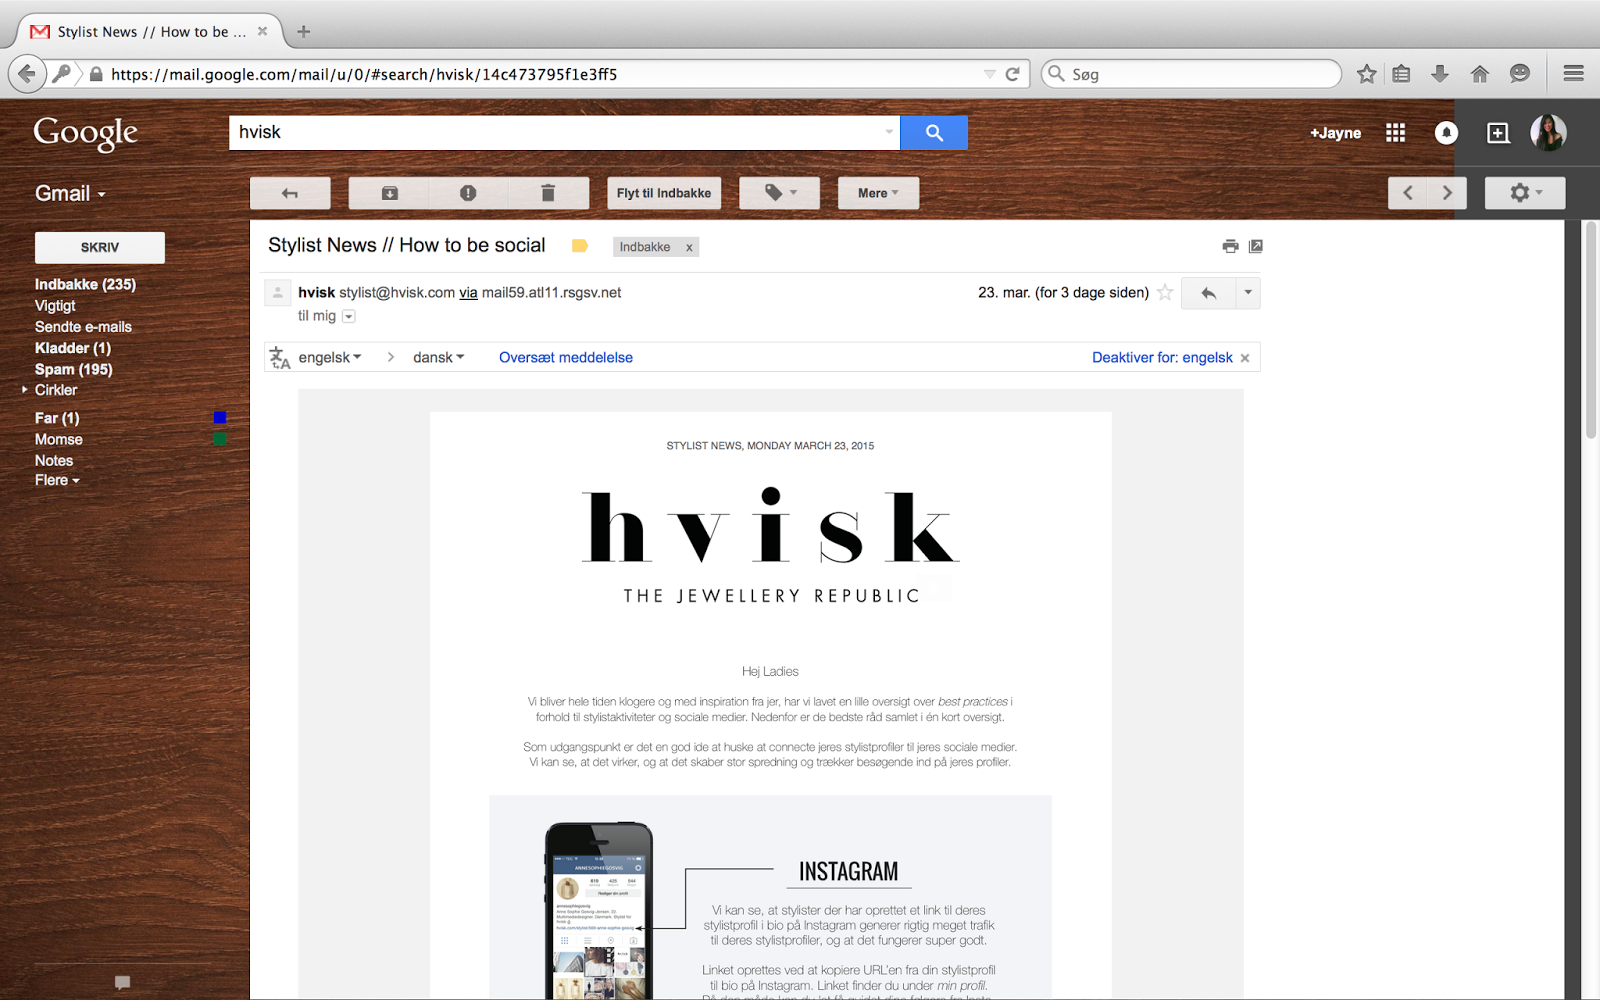Reload the page with refresh icon
1600x1000 pixels.
click(1012, 74)
